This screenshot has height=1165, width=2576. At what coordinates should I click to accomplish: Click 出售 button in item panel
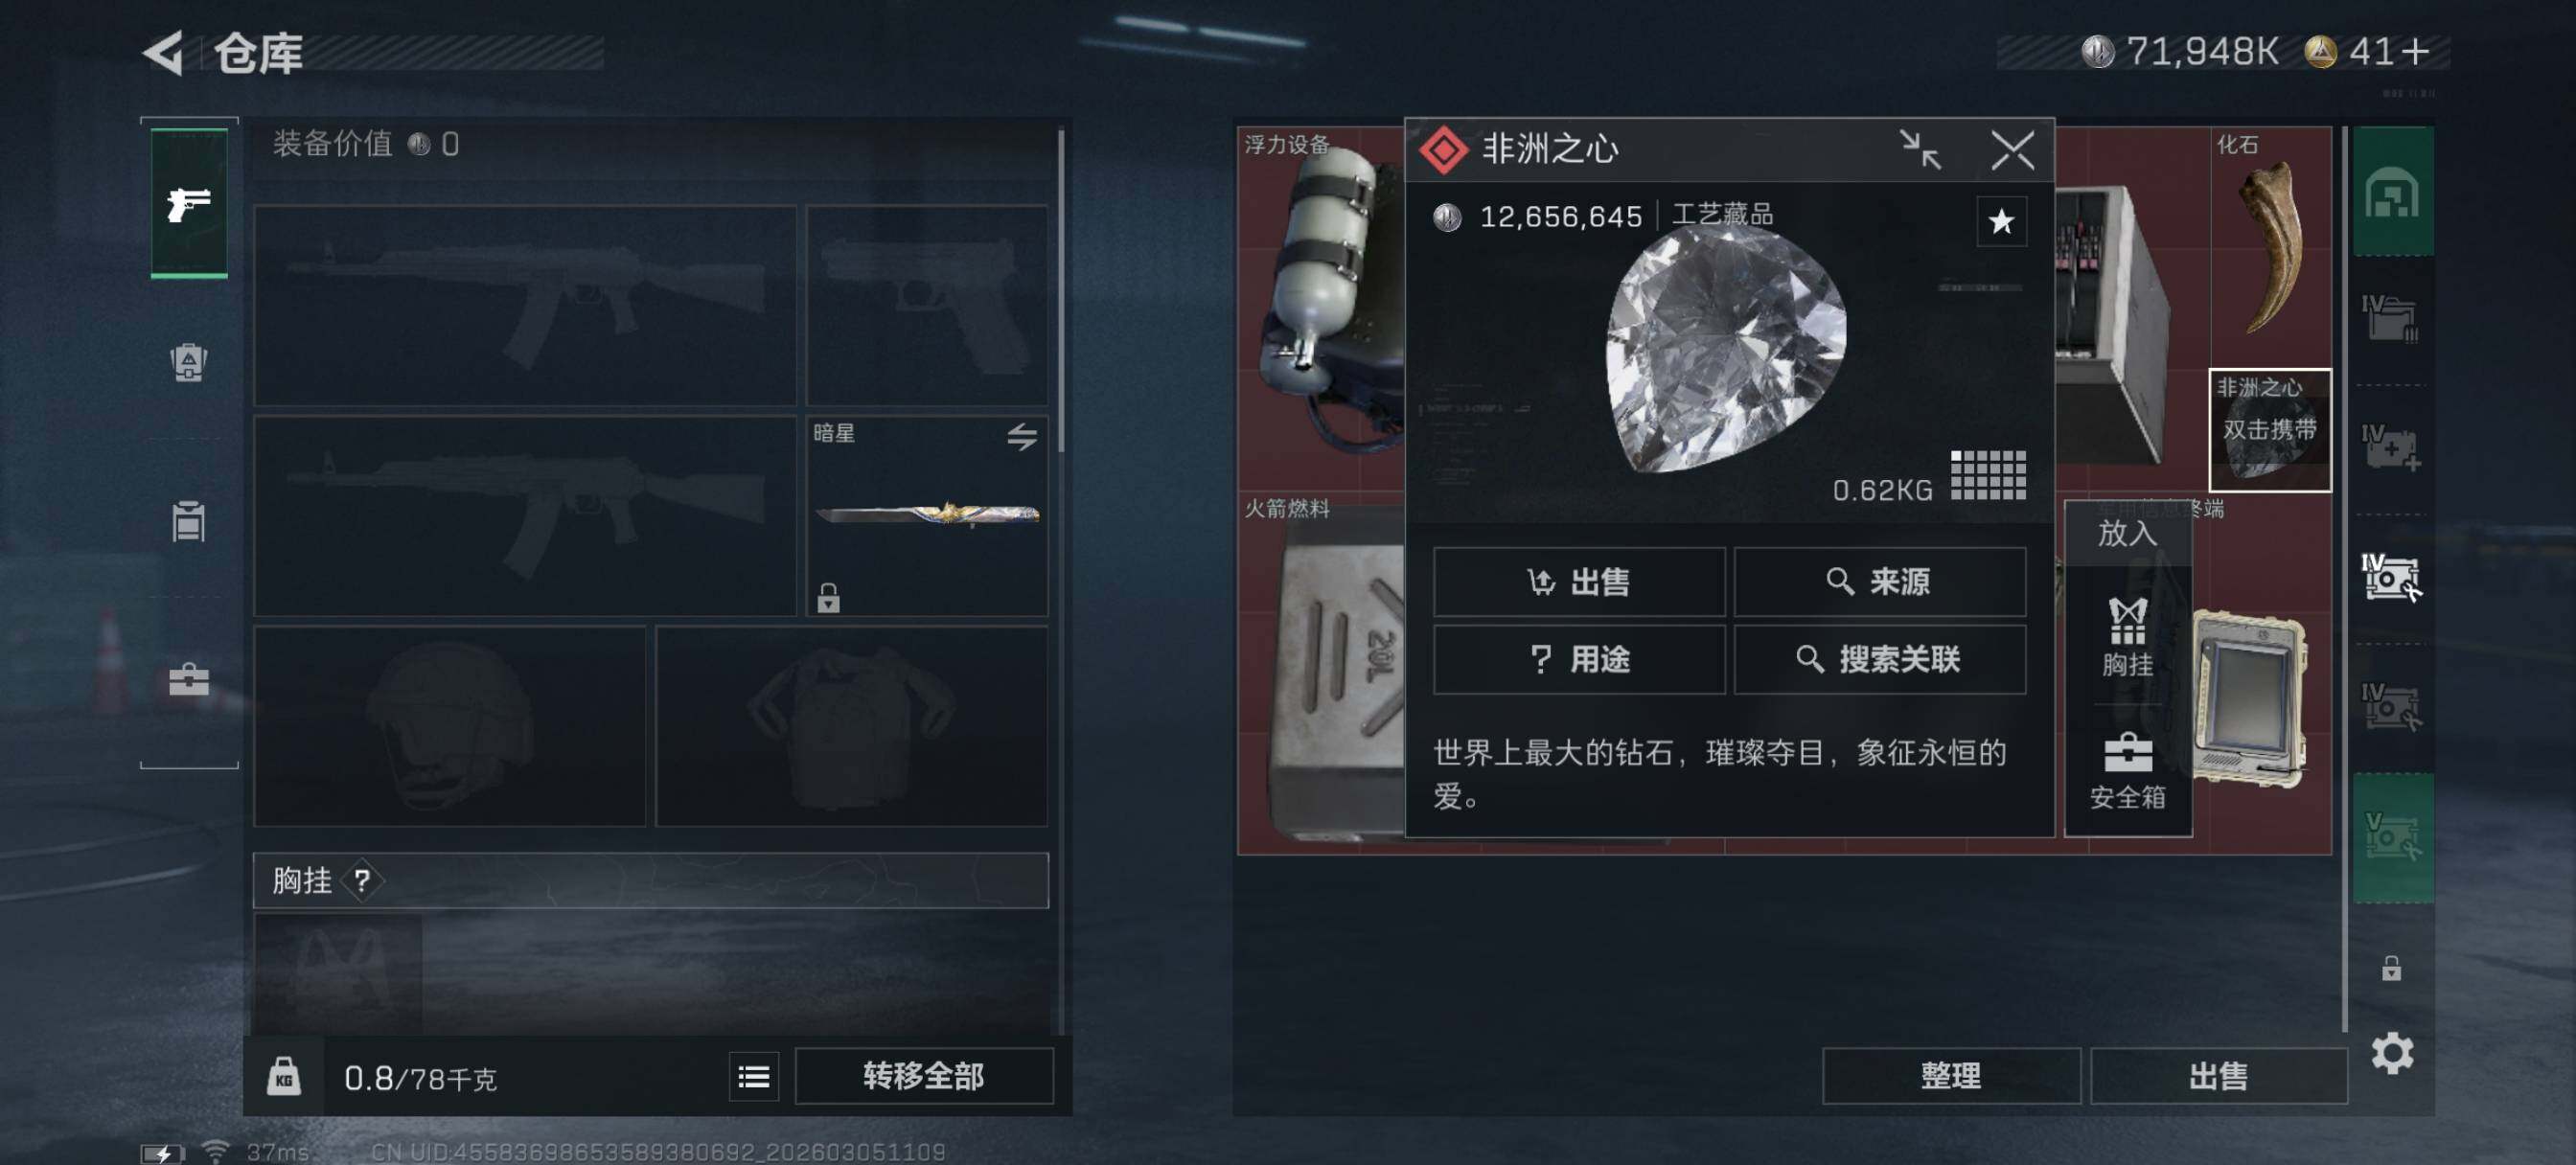pyautogui.click(x=1578, y=581)
